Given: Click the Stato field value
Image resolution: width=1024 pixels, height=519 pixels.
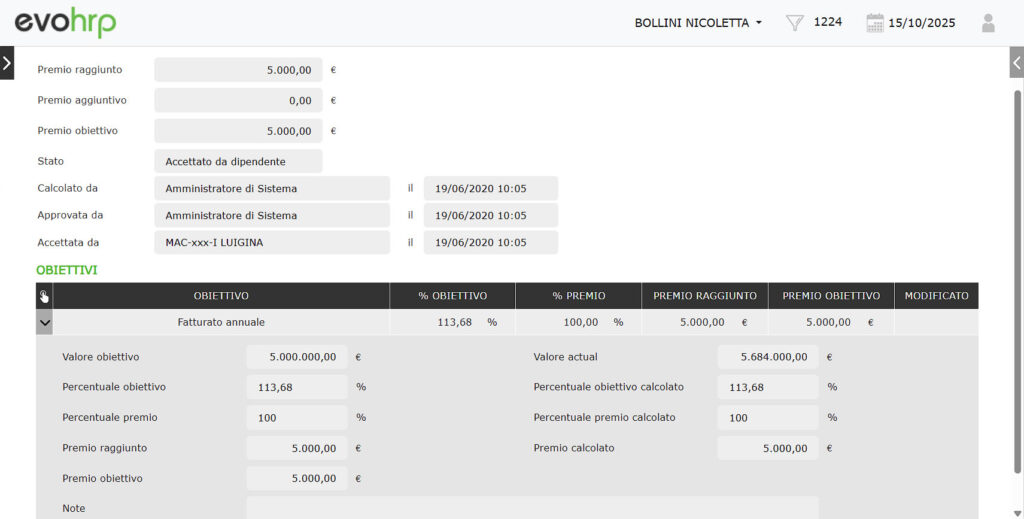Looking at the screenshot, I should 238,161.
